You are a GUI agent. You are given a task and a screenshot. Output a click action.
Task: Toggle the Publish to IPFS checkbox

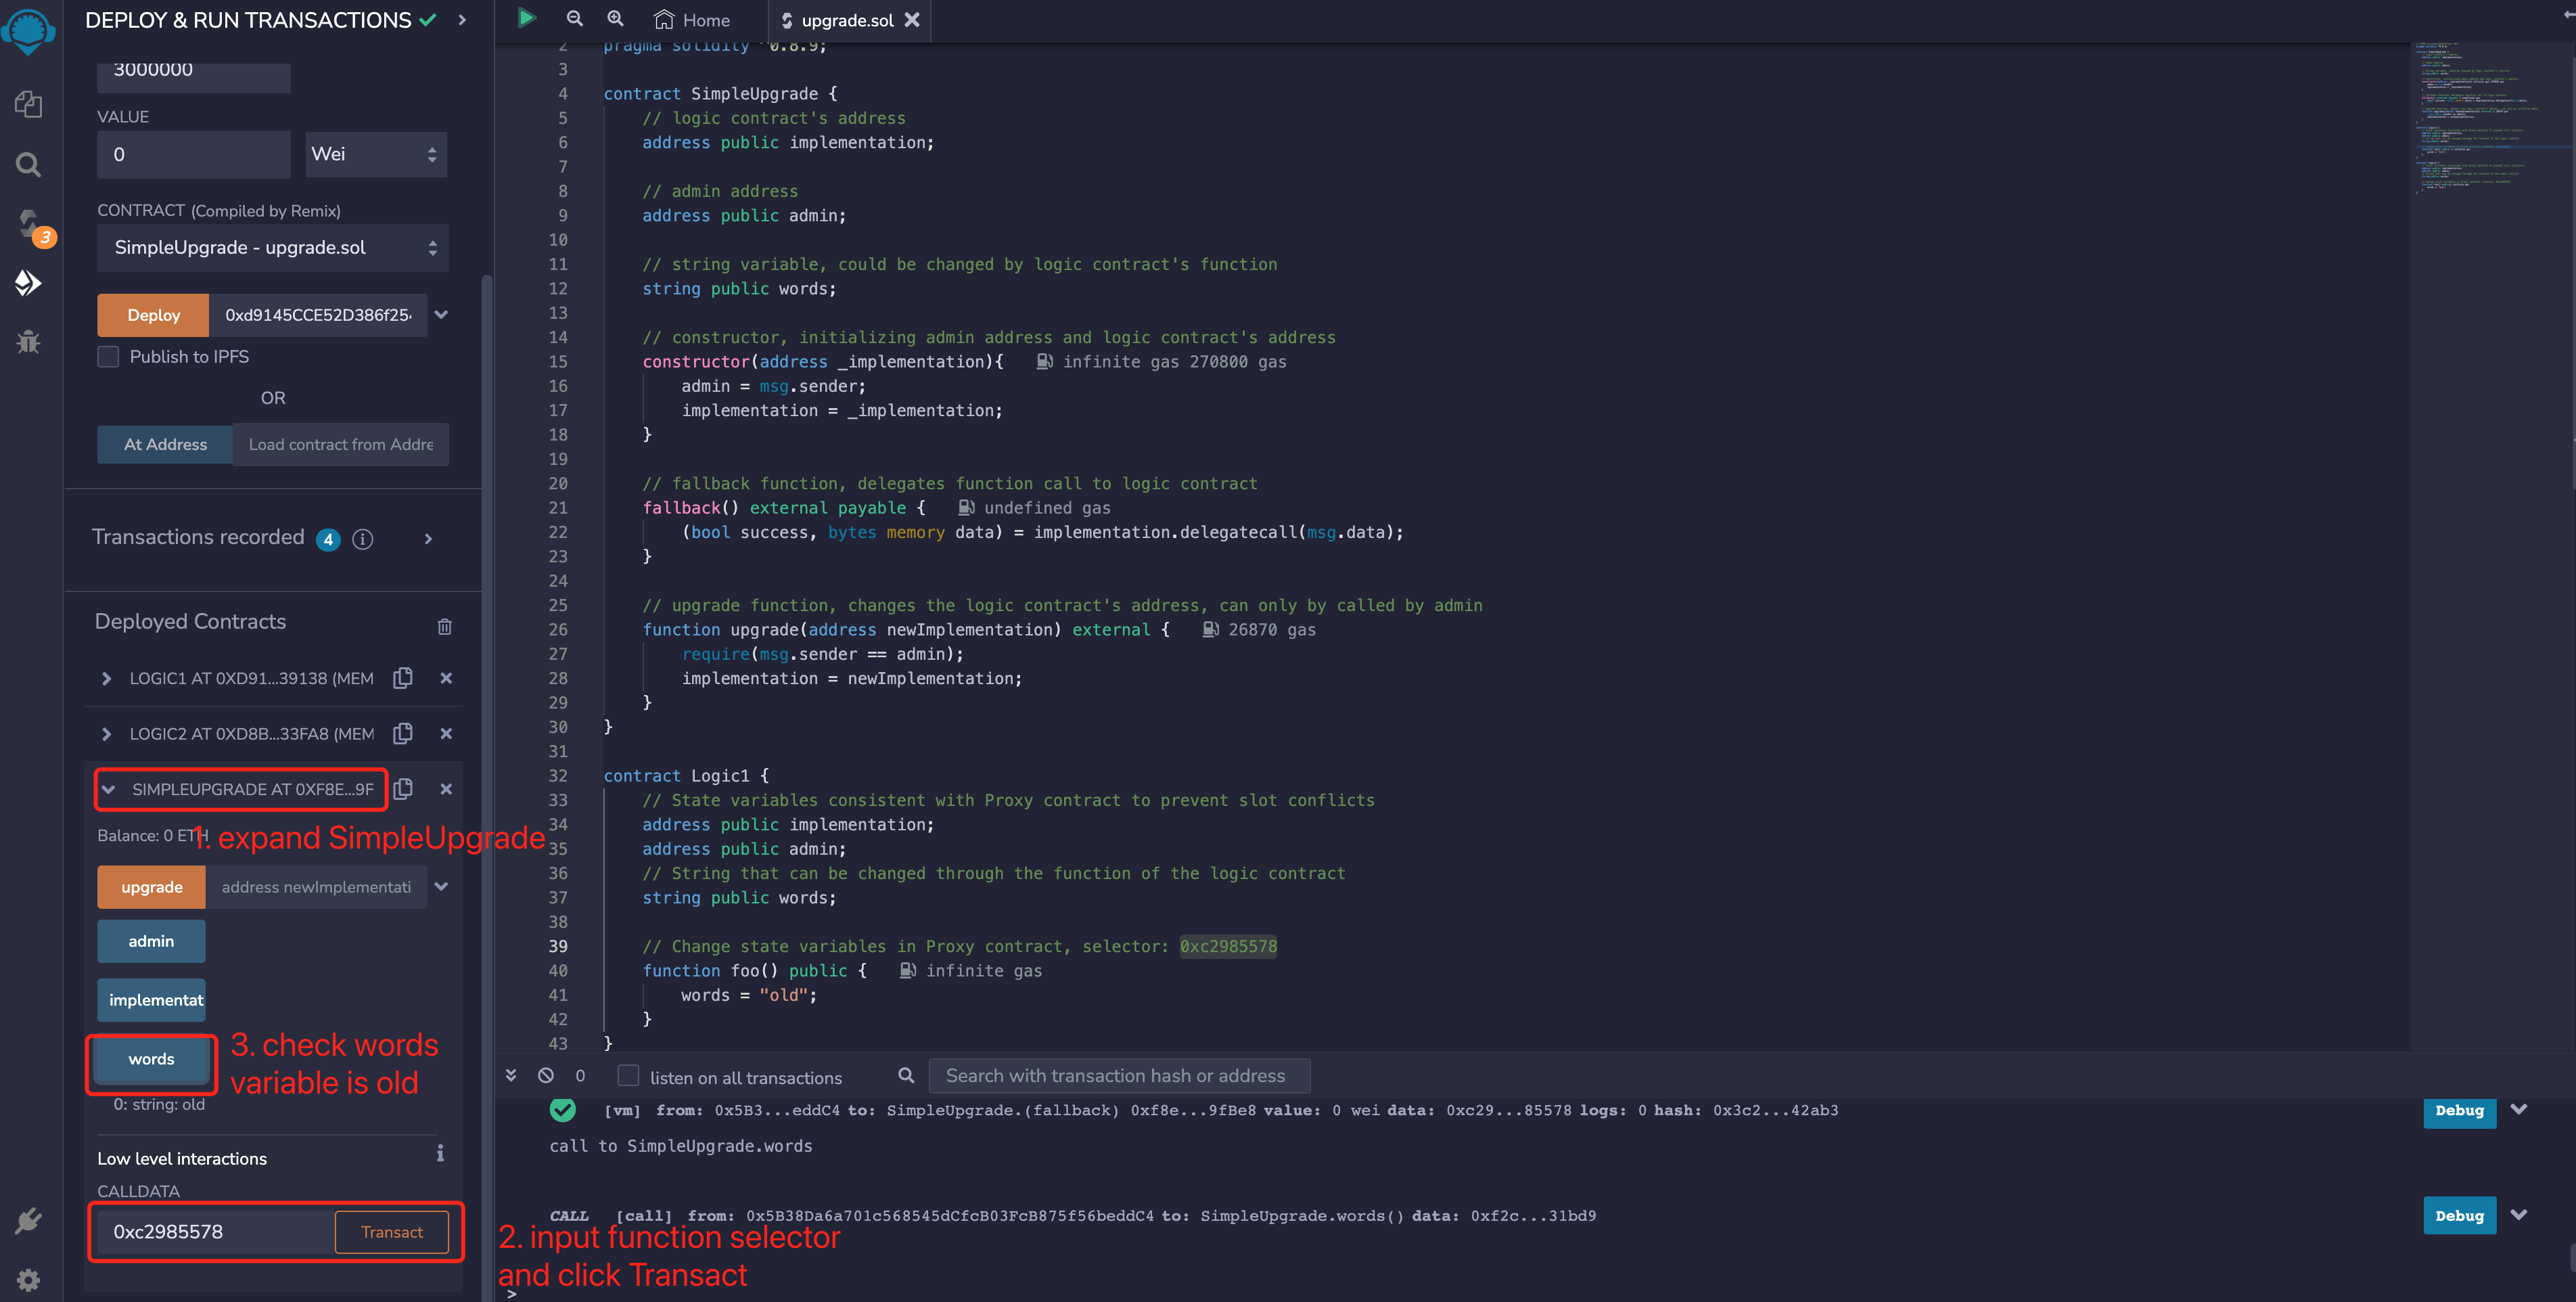click(x=108, y=357)
